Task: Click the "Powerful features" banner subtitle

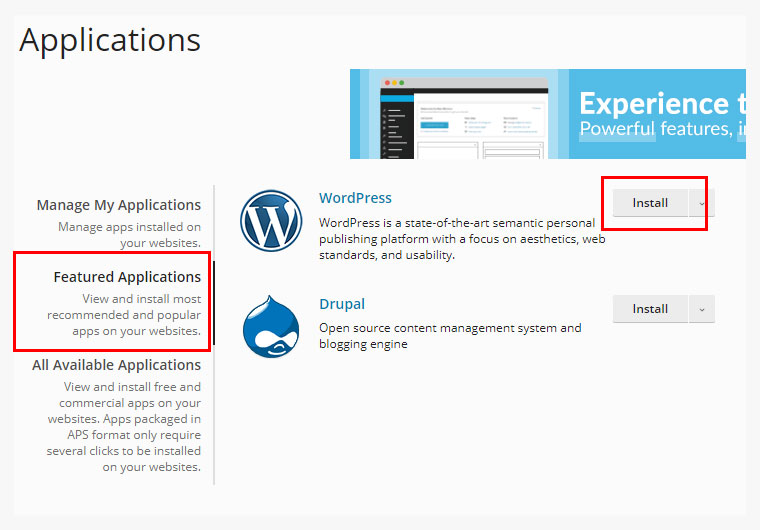Action: pos(655,129)
